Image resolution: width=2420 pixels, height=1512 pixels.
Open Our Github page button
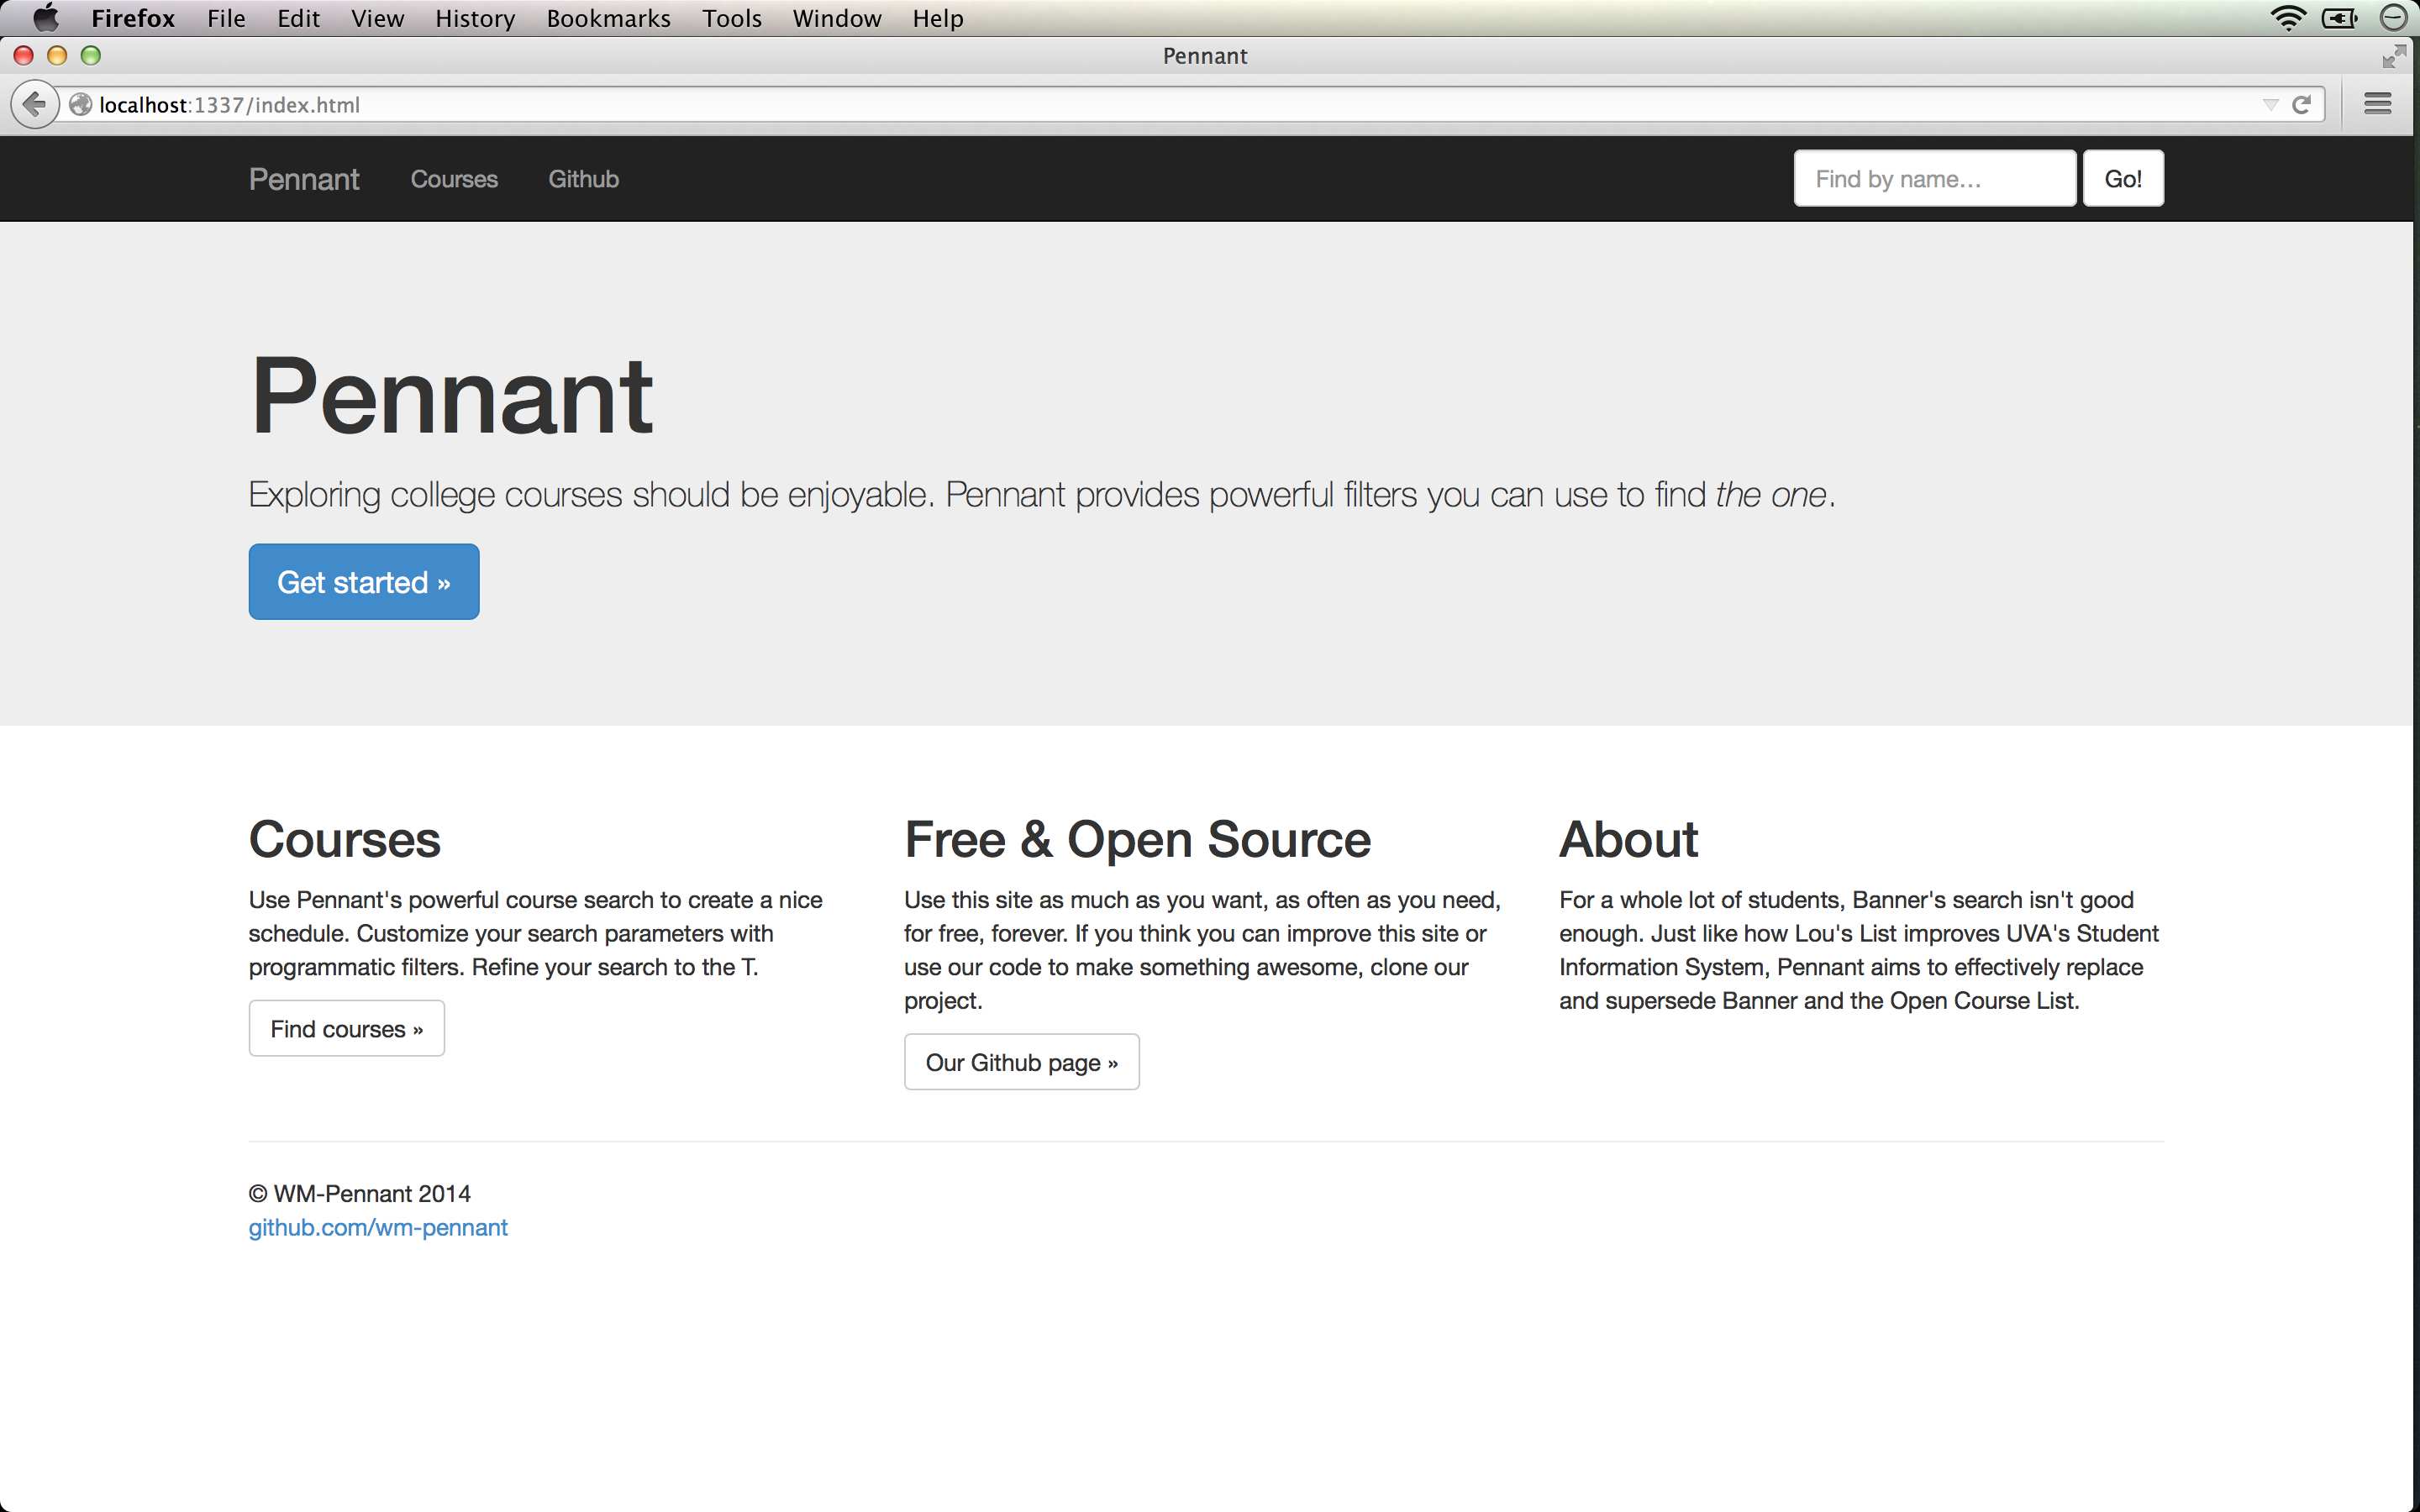point(1021,1062)
